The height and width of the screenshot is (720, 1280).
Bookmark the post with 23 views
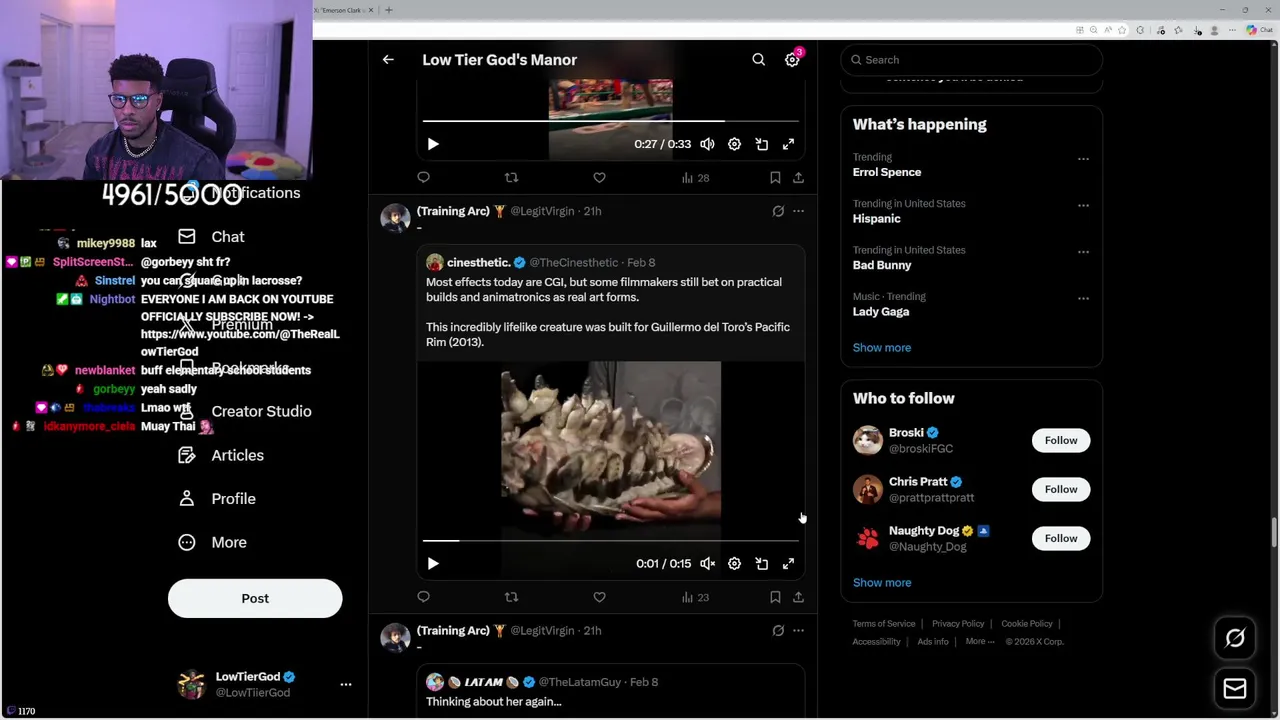pos(775,597)
